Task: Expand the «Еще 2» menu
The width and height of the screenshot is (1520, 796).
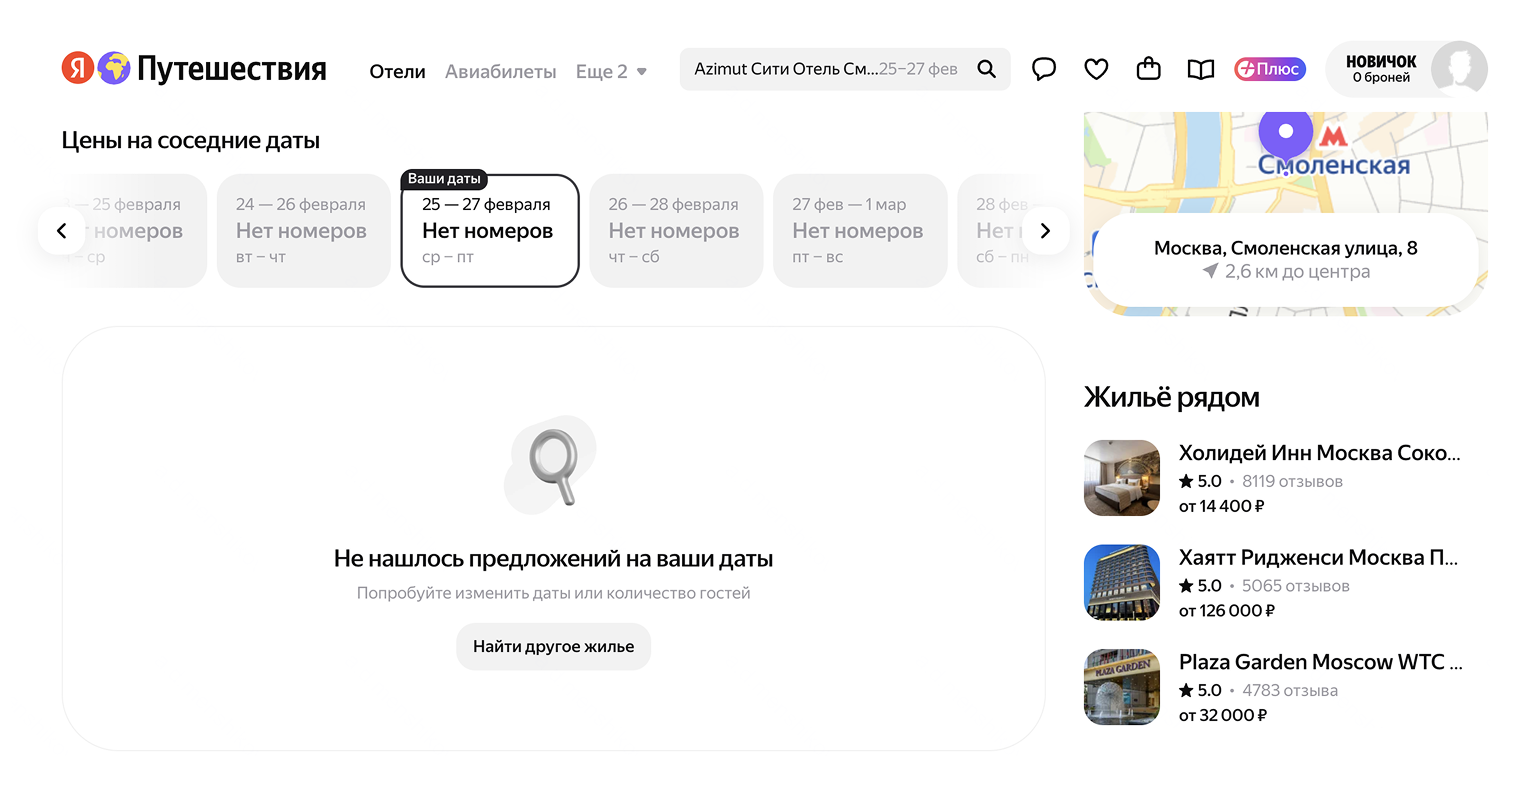Action: 611,71
